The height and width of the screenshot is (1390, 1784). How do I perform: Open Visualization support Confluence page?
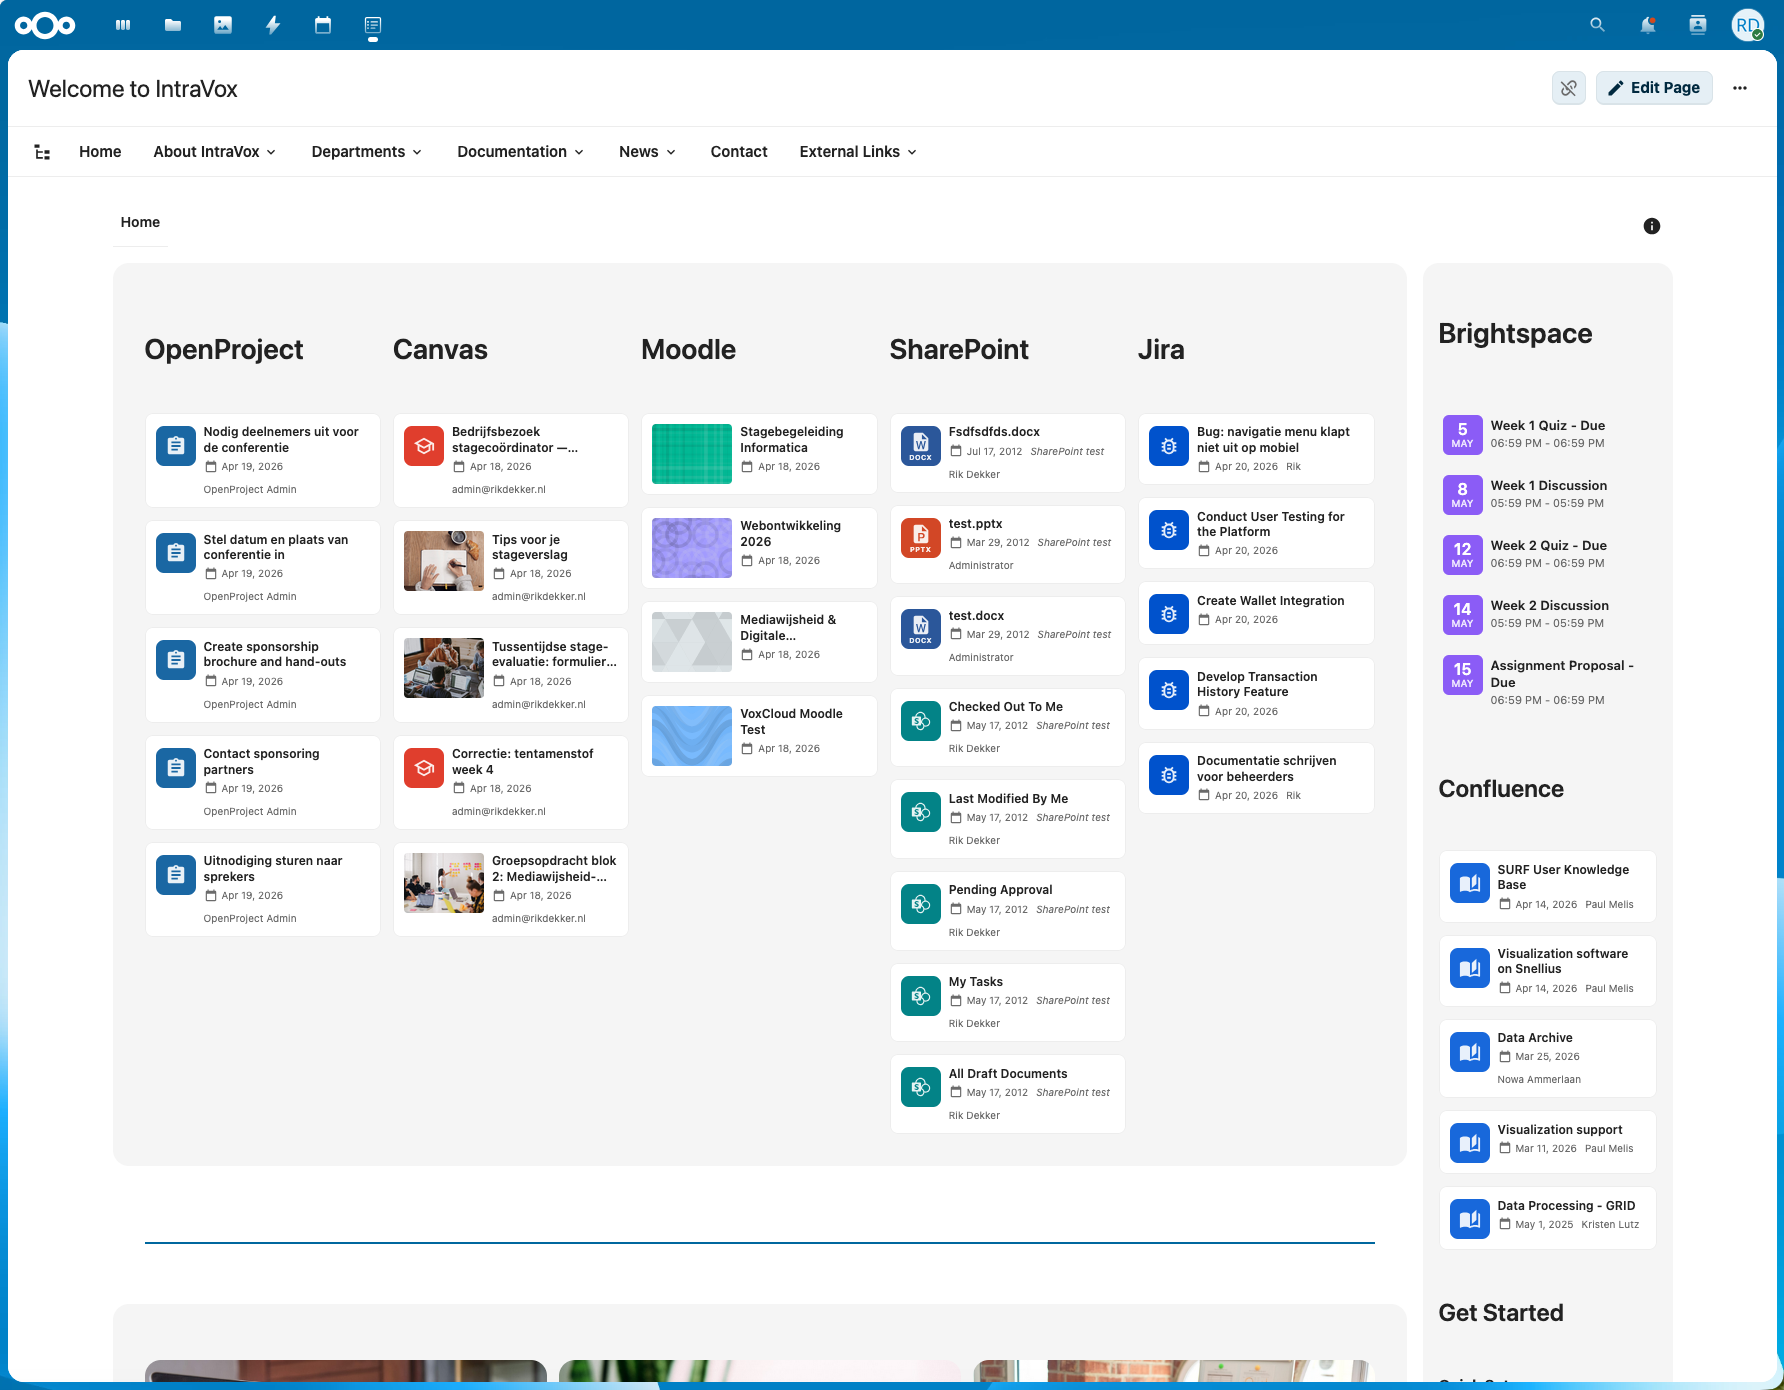1548,1142
